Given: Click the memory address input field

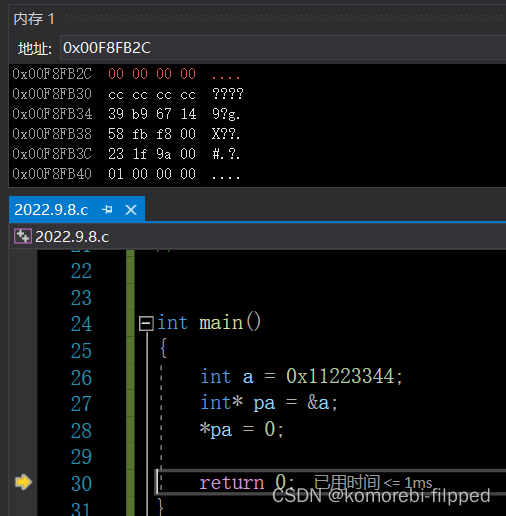Looking at the screenshot, I should 283,48.
